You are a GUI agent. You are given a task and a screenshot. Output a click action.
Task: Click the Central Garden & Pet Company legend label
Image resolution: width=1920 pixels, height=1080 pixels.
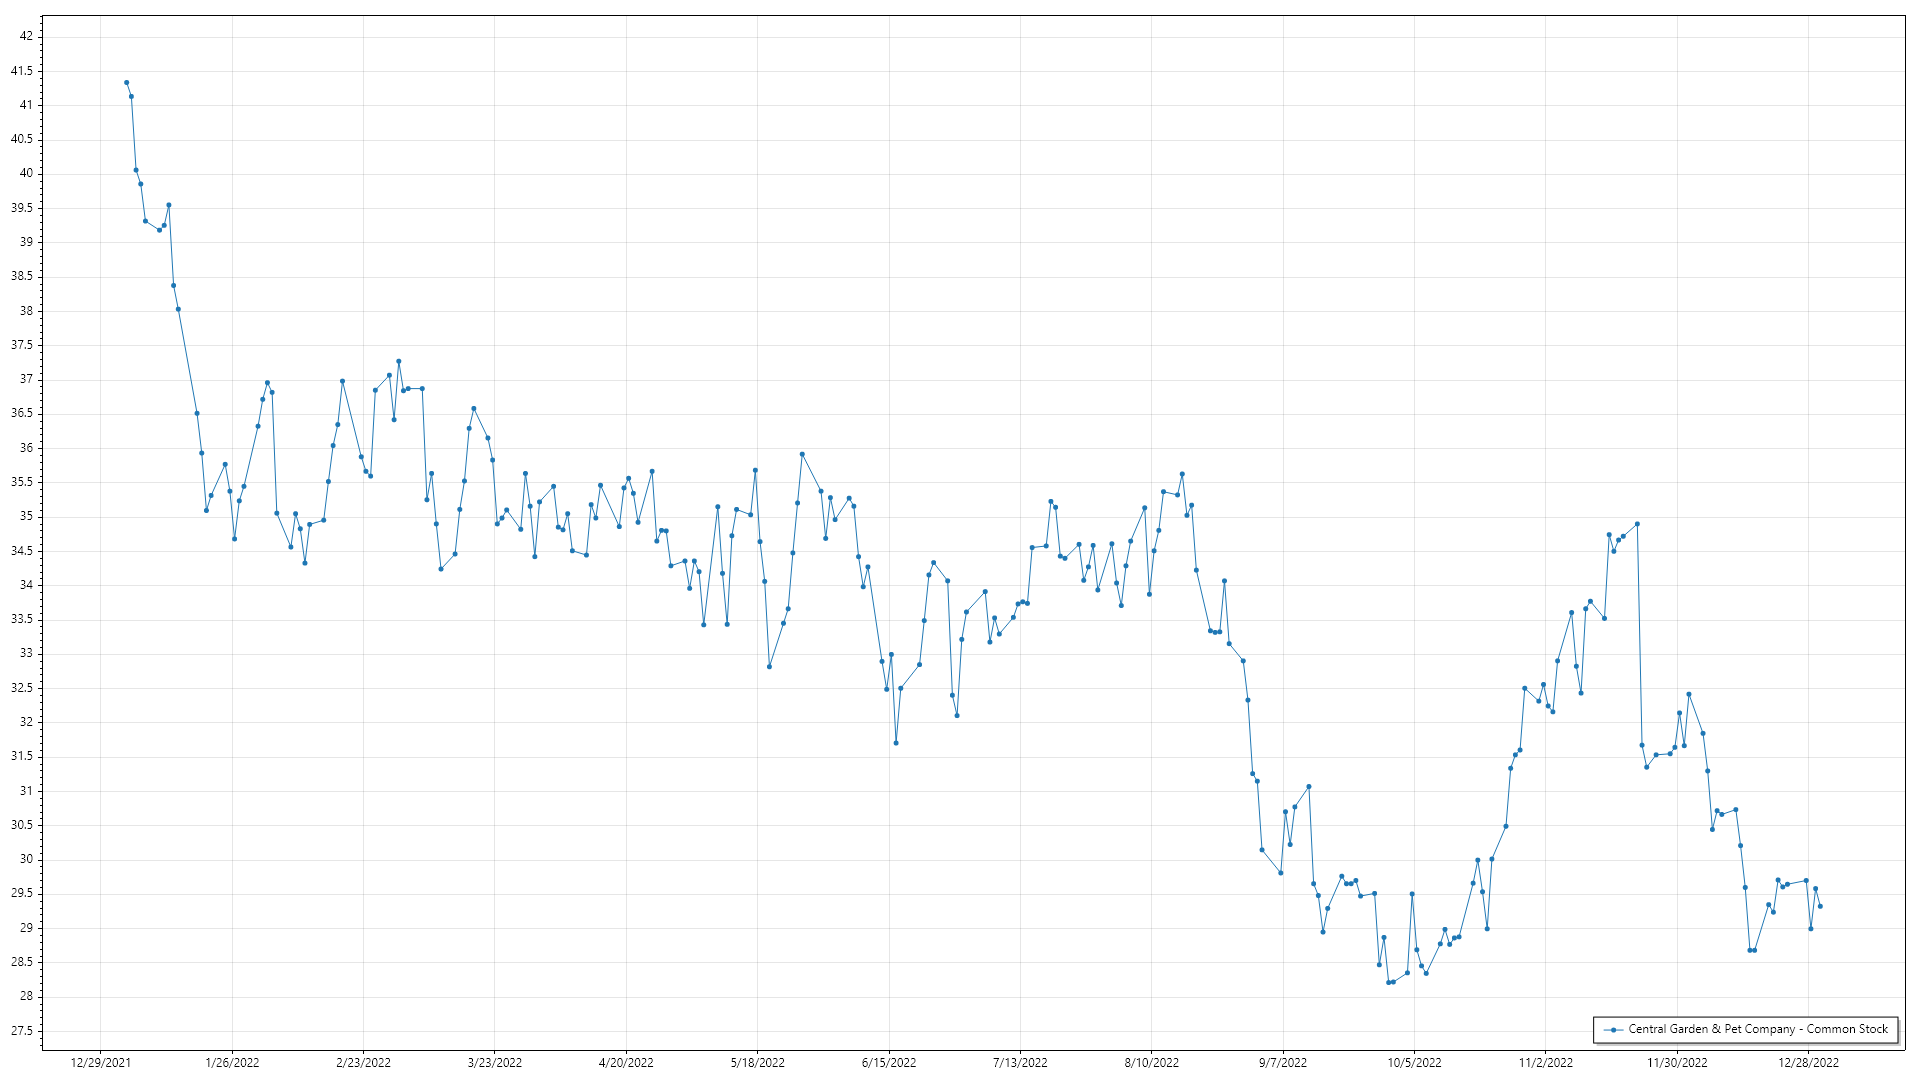coord(1758,1029)
